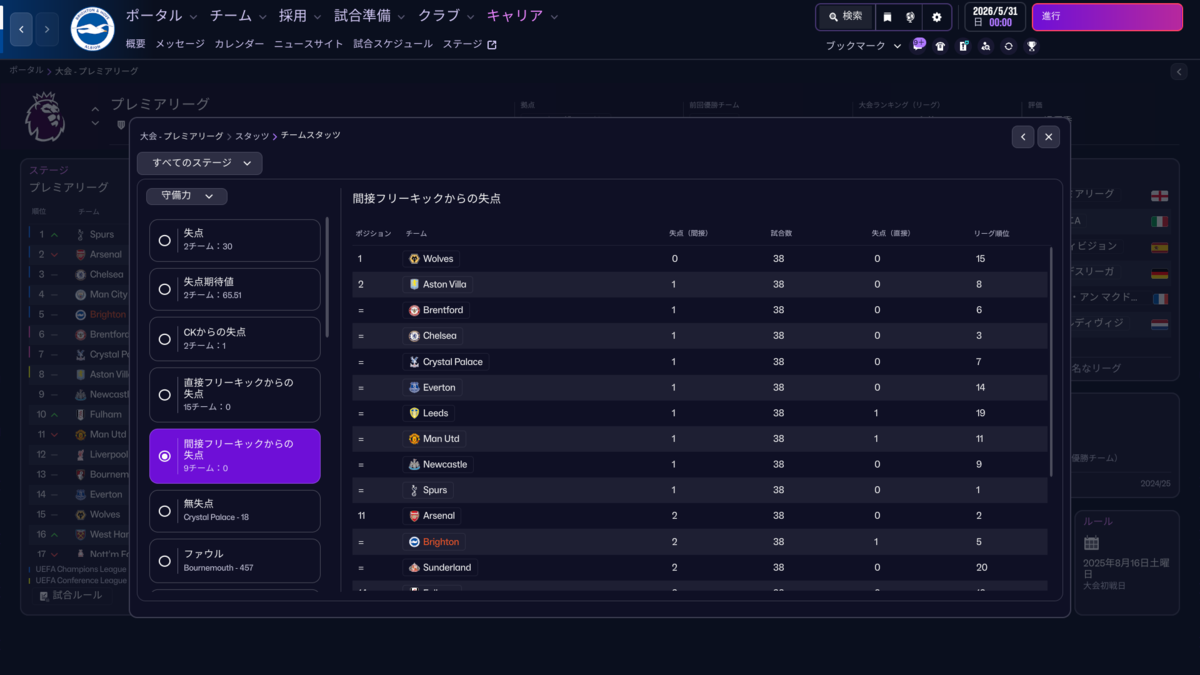The width and height of the screenshot is (1200, 675).
Task: Open the すべてのステージ dropdown
Action: pos(200,163)
